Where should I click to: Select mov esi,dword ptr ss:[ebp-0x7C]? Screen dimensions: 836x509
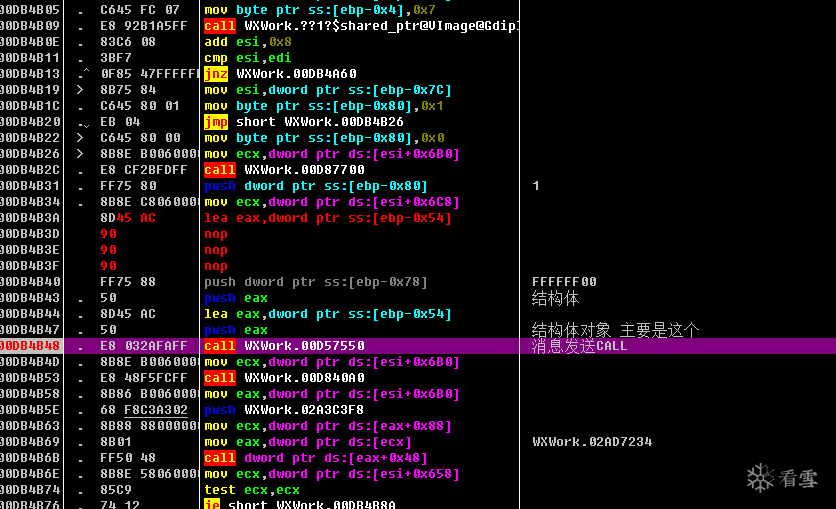click(x=328, y=90)
